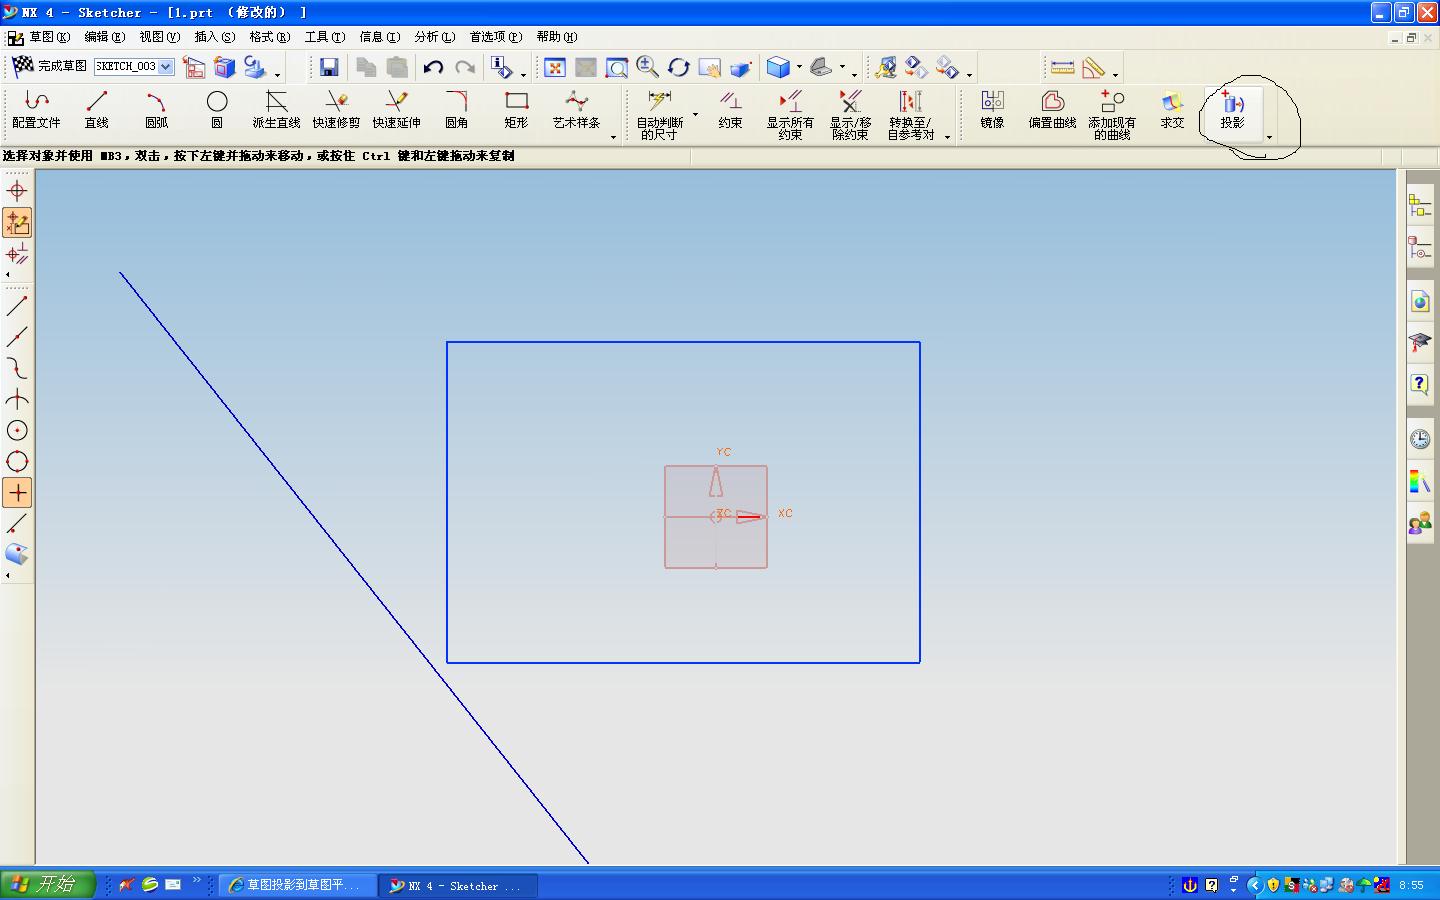Pick the 矩形 rectangle tool

coord(516,110)
